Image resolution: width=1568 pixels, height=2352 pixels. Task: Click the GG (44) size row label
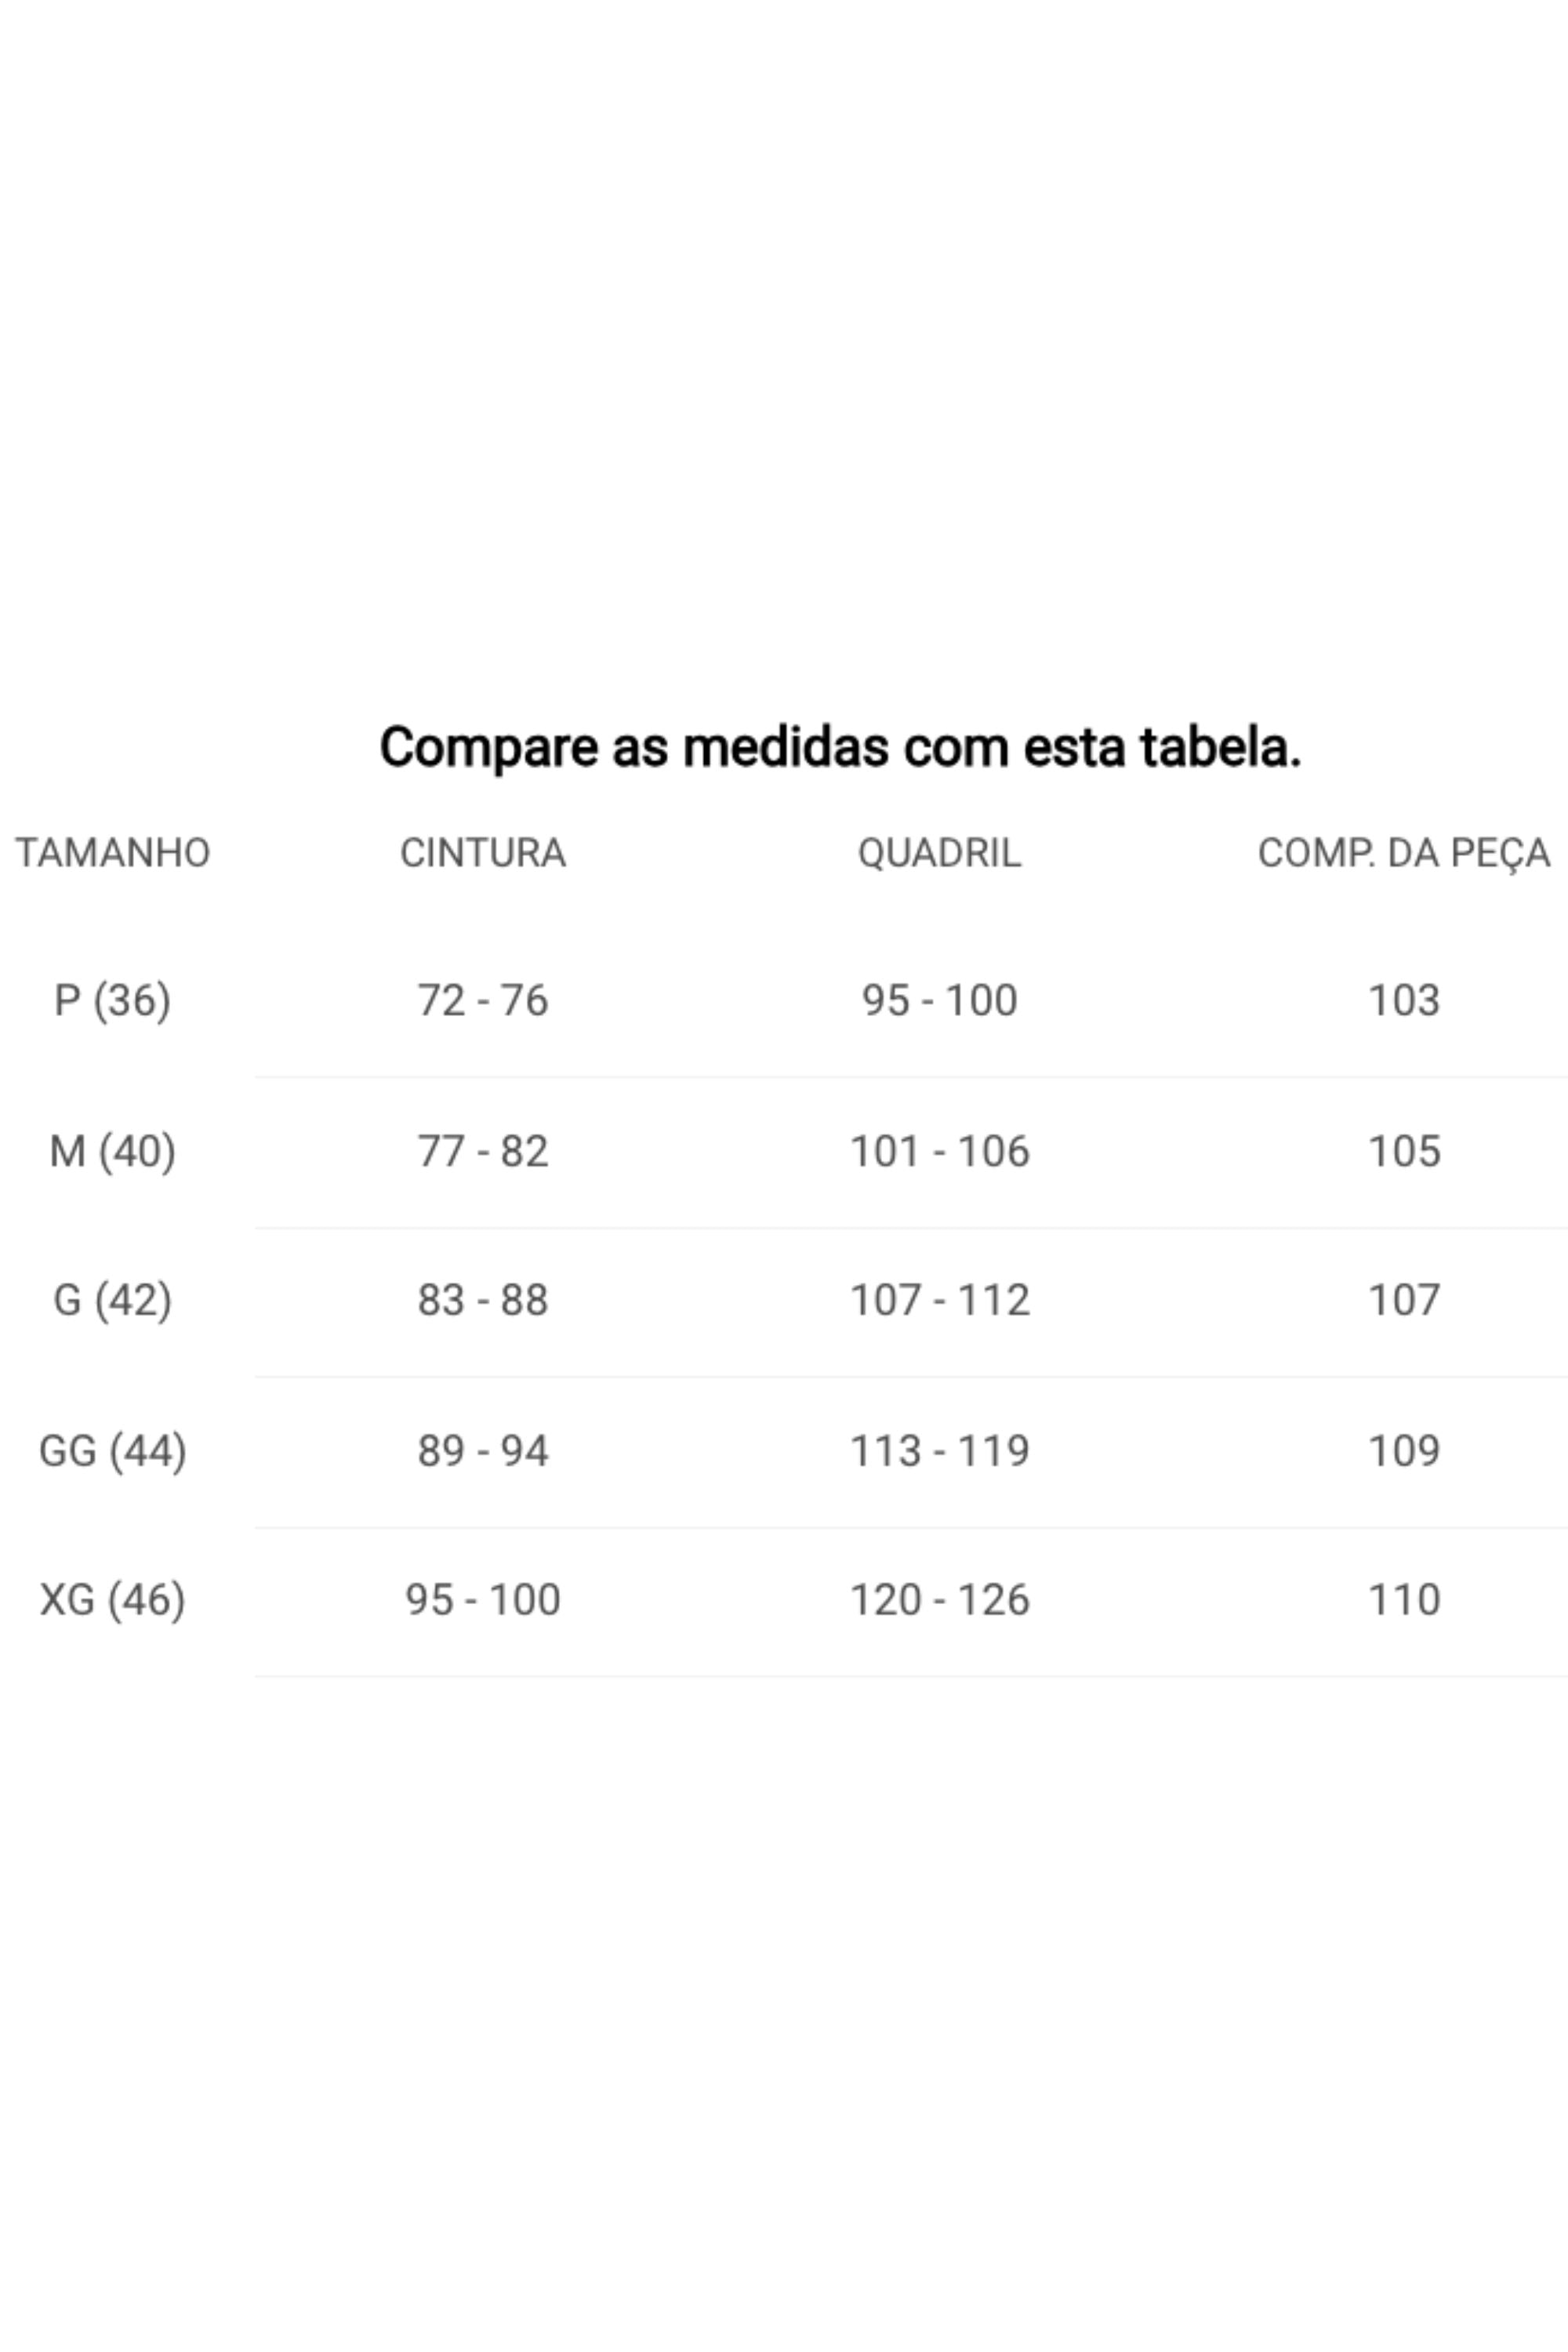(112, 1451)
